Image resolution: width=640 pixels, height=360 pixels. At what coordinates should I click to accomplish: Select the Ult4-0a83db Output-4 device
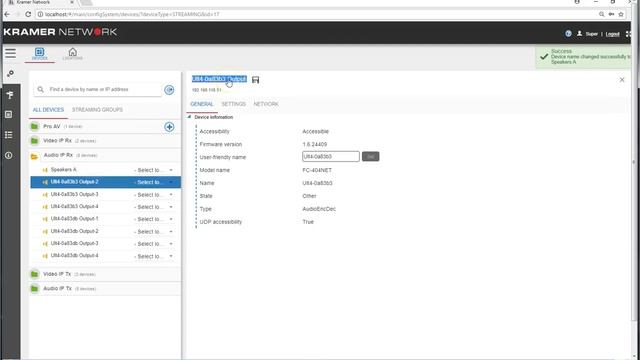(74, 256)
